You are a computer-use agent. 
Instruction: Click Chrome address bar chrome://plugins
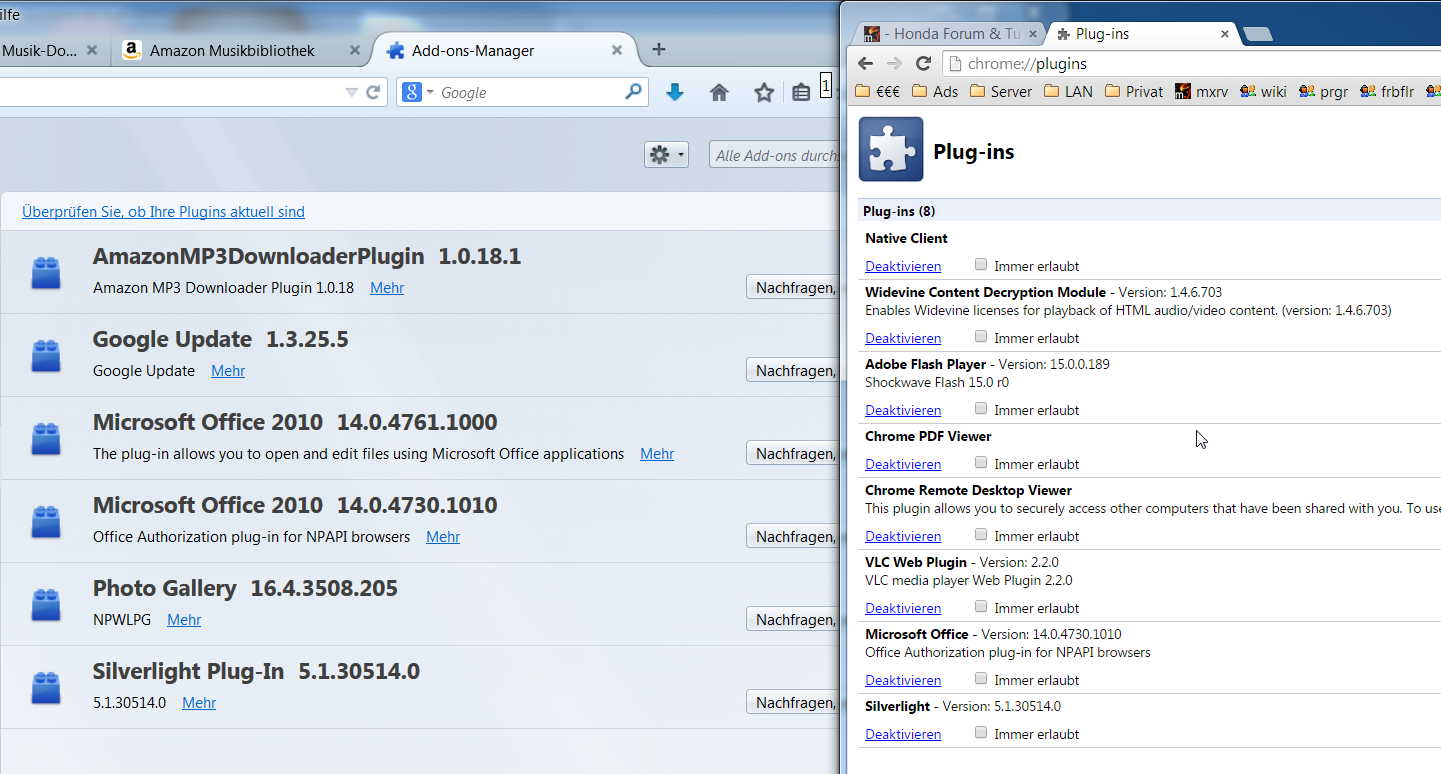(x=1190, y=63)
